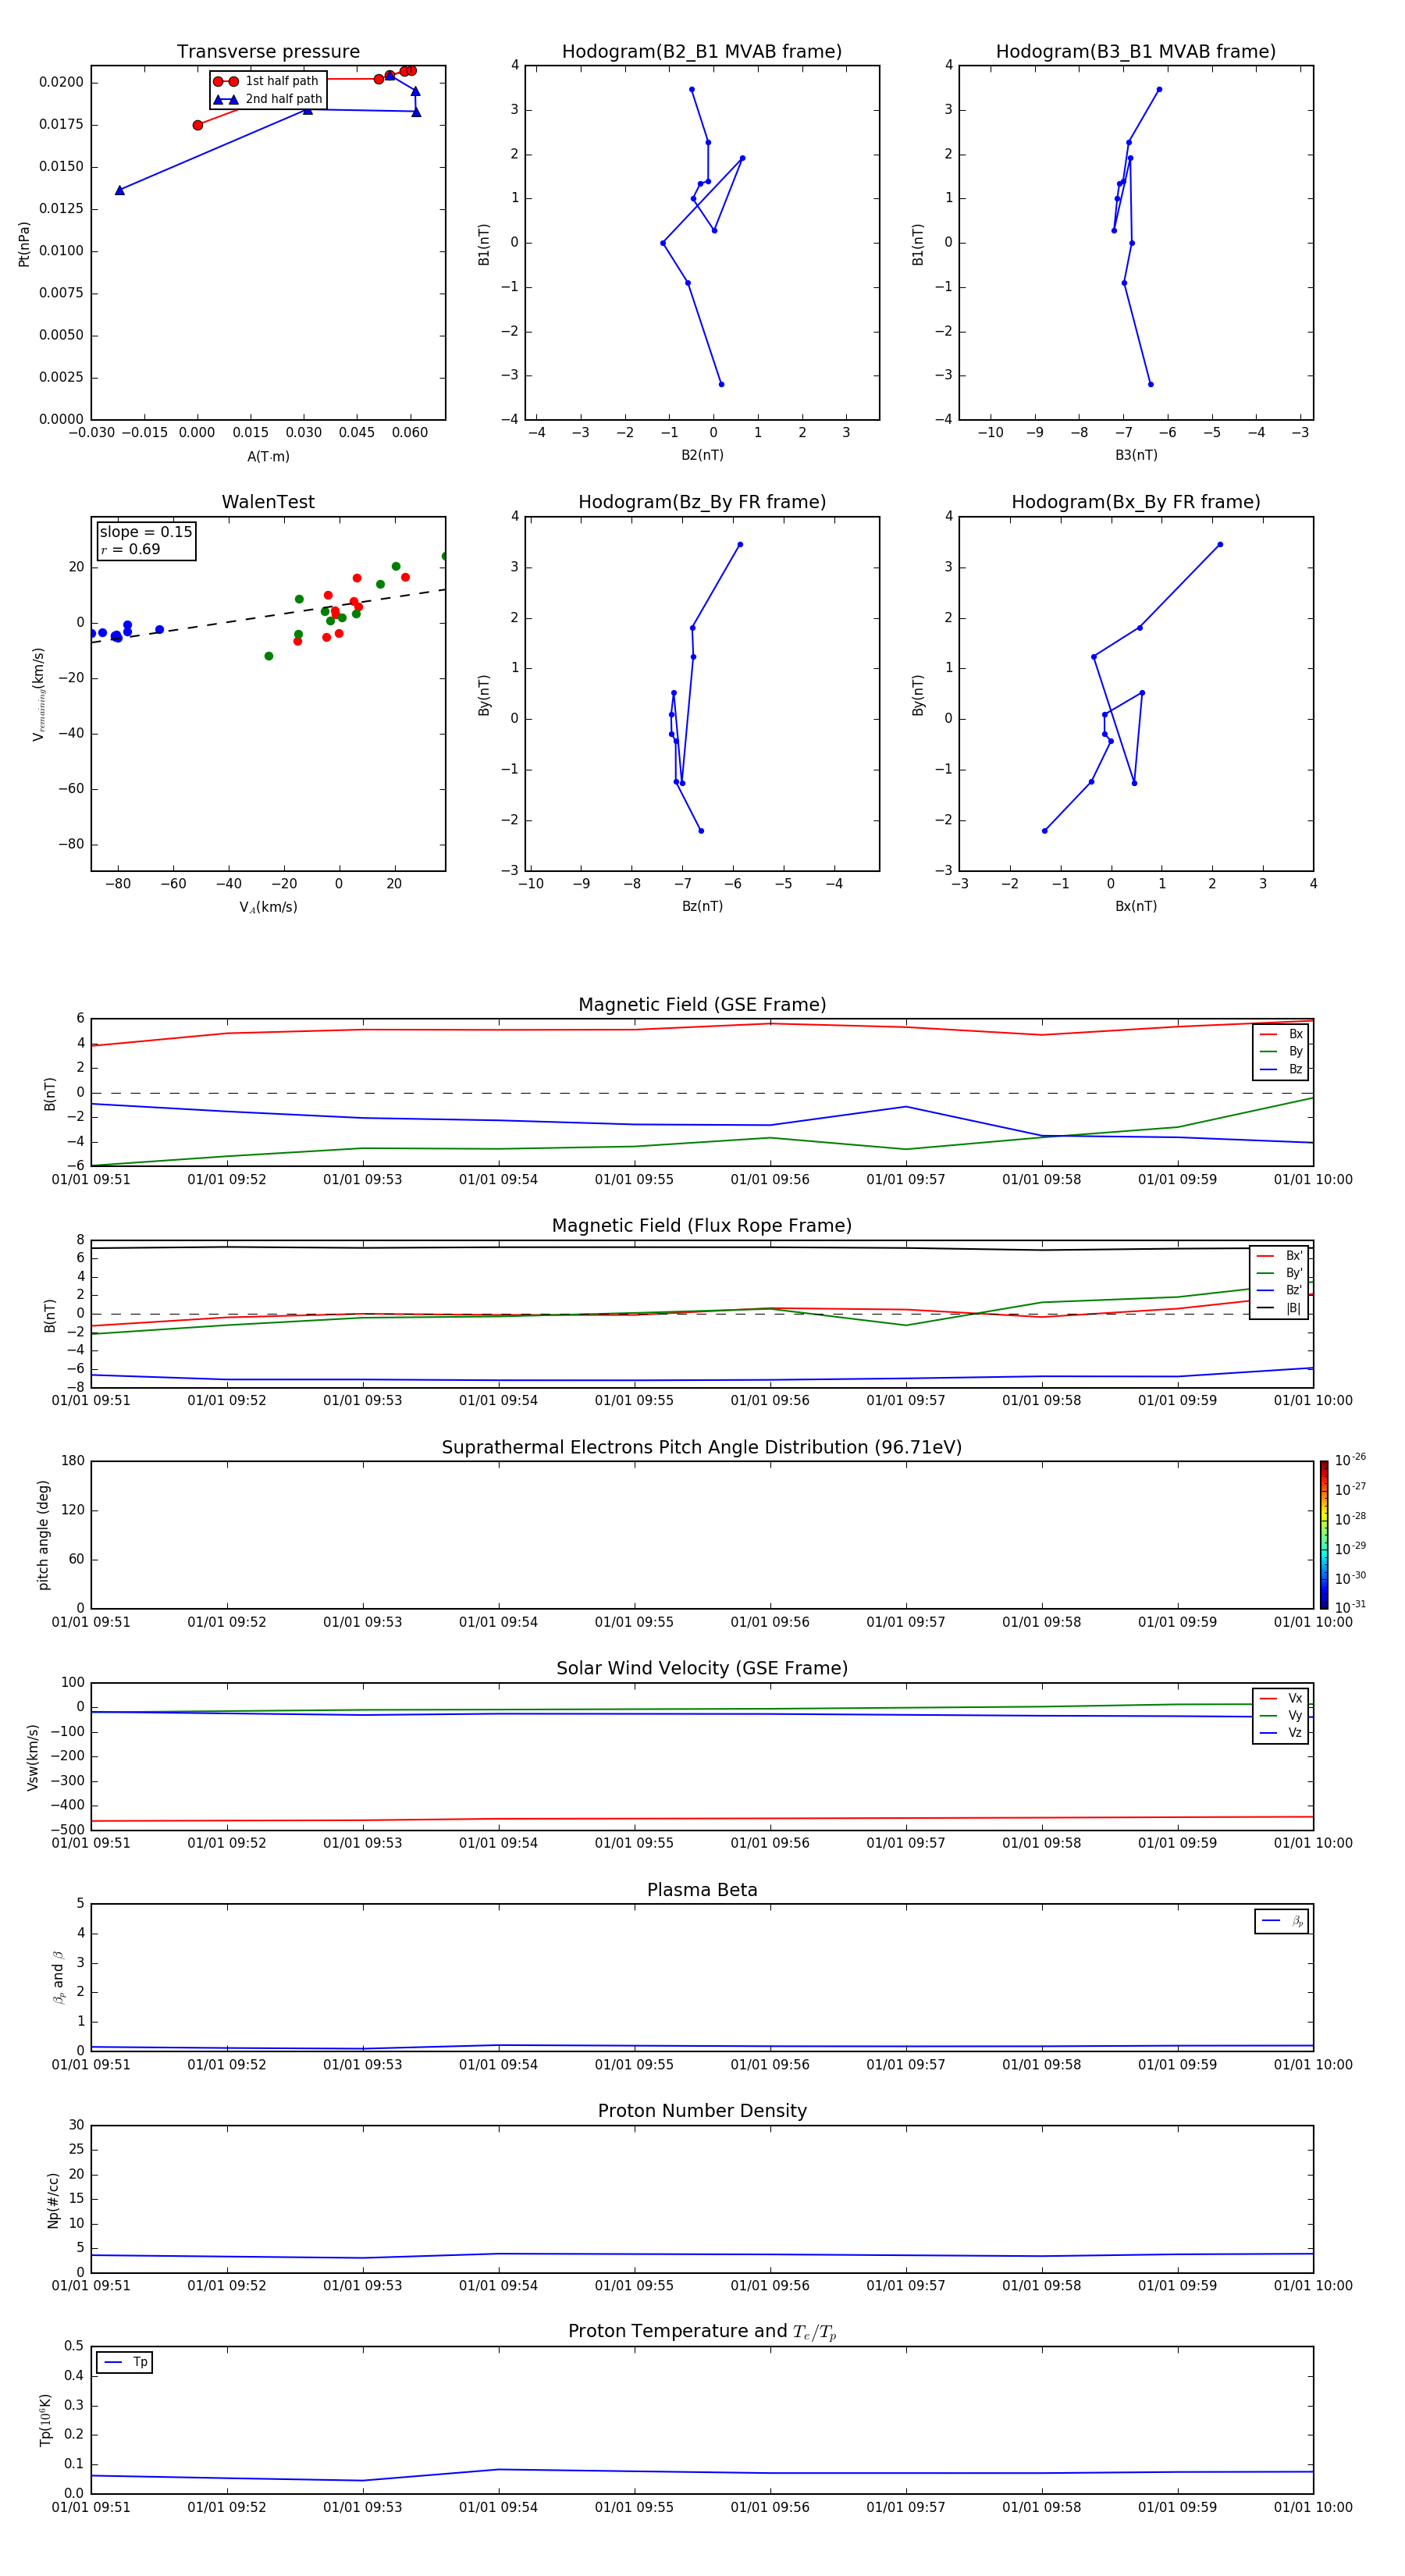The image size is (1405, 2576).
Task: Click the 'WalenTest' plot title
Action: click(x=268, y=502)
